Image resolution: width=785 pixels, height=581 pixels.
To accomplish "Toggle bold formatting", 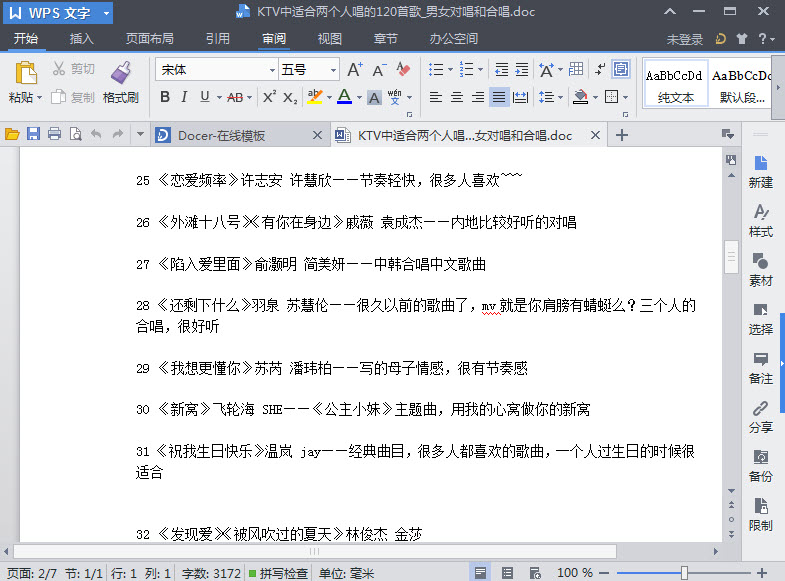I will [165, 97].
